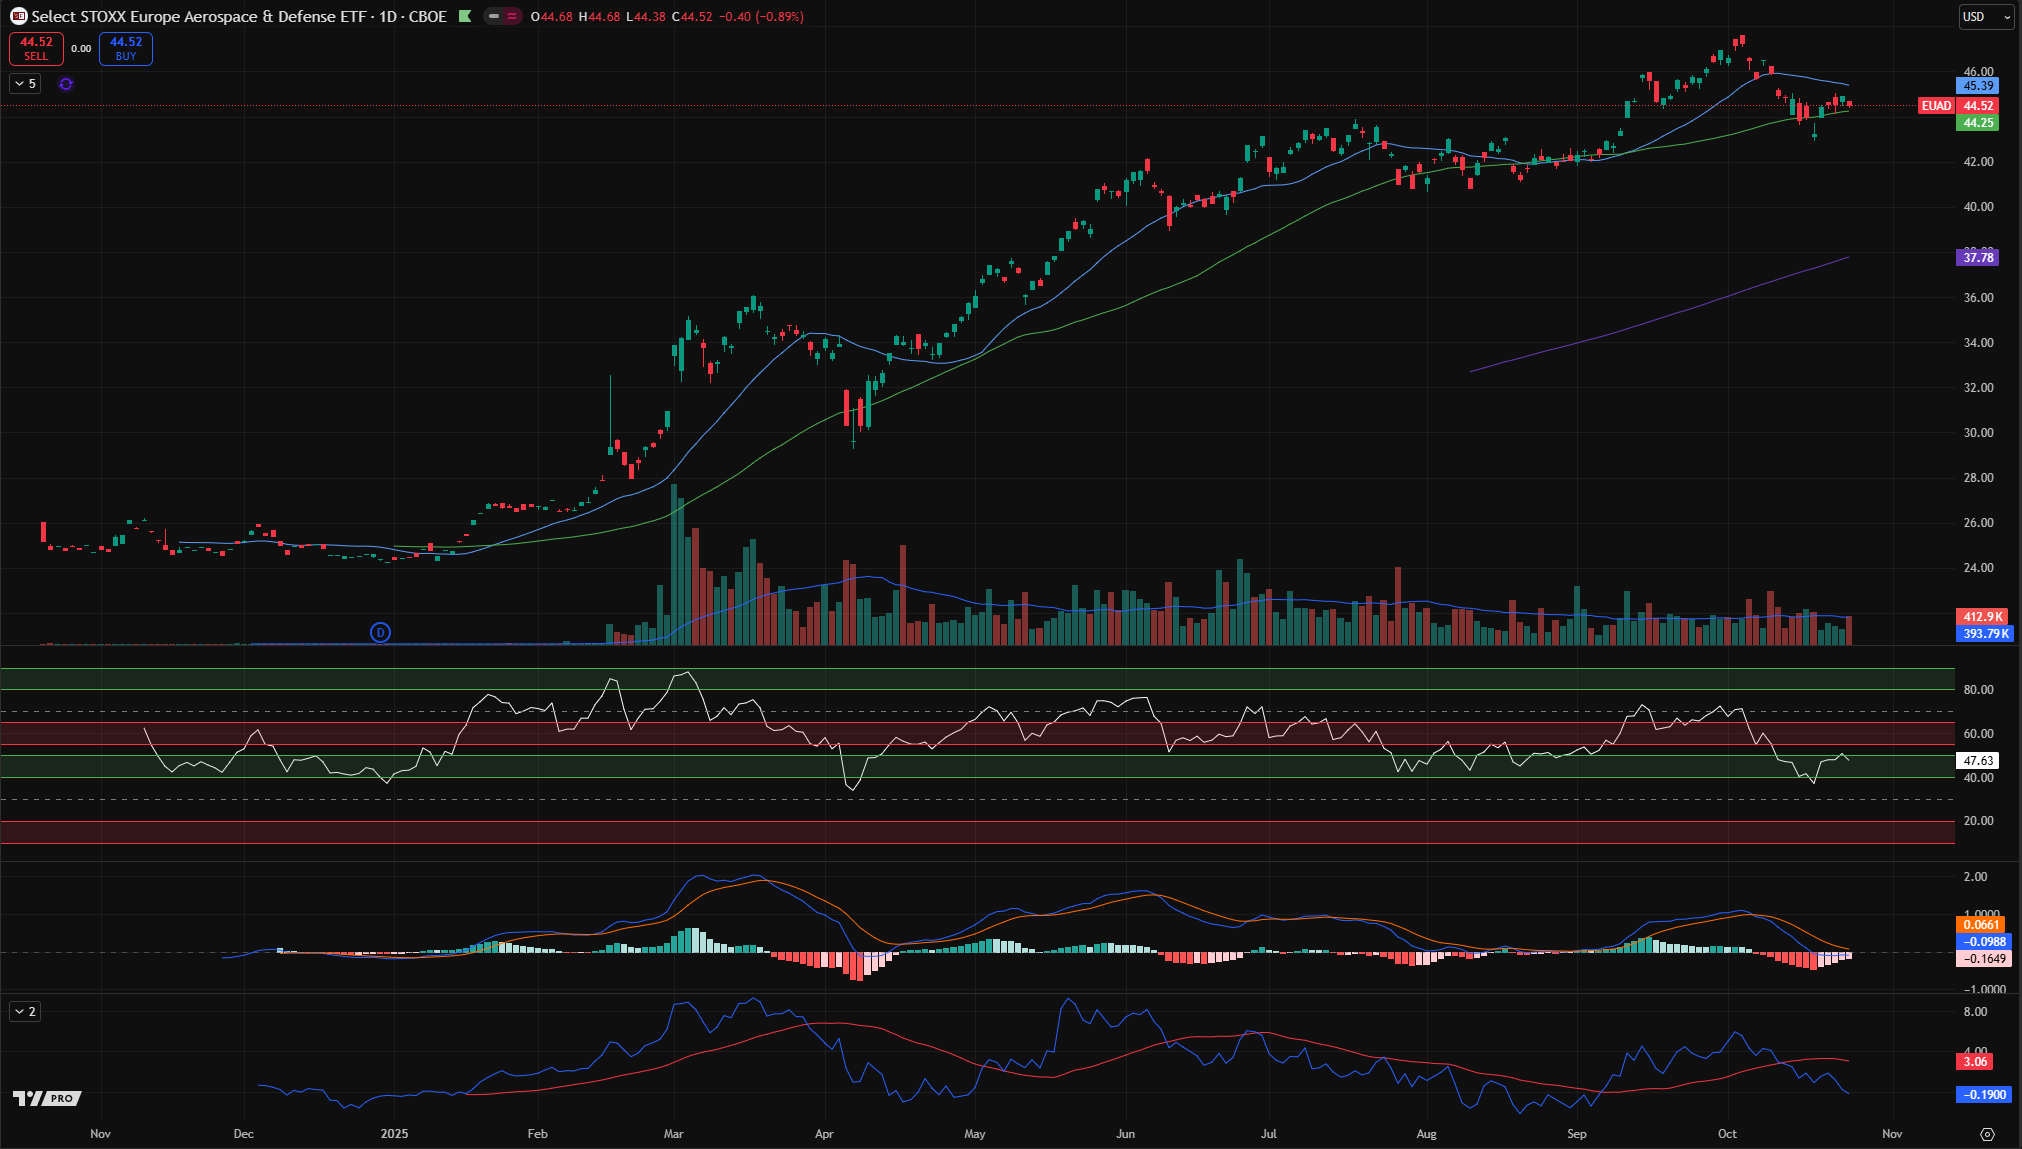Toggle the gray minus pill indicator

(x=494, y=16)
